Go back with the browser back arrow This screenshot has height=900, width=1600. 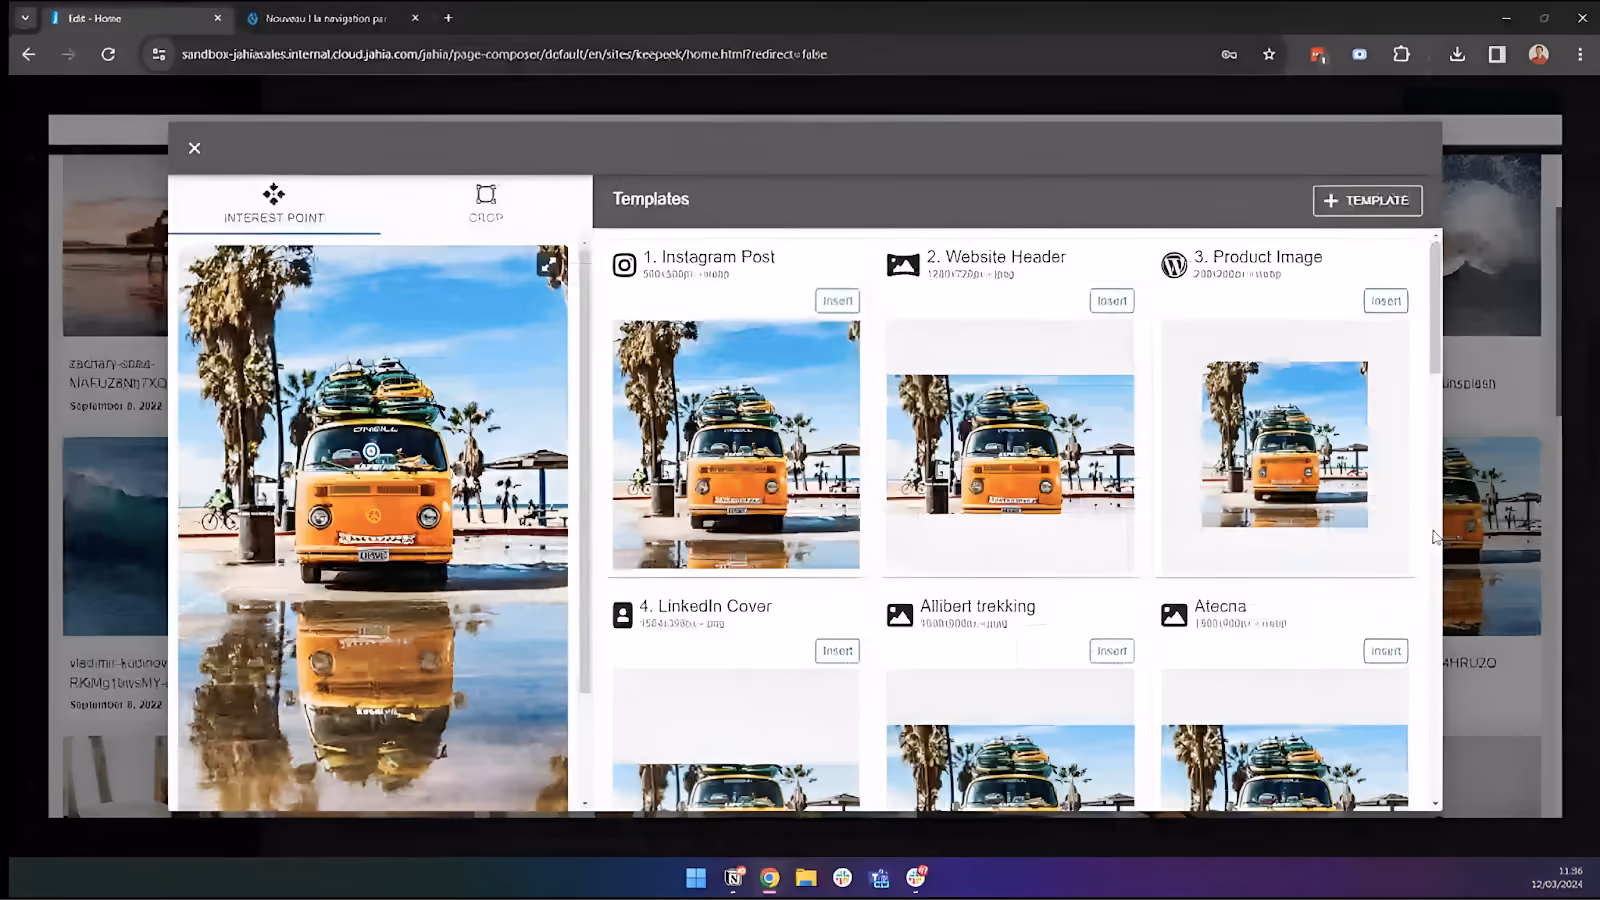[x=28, y=54]
